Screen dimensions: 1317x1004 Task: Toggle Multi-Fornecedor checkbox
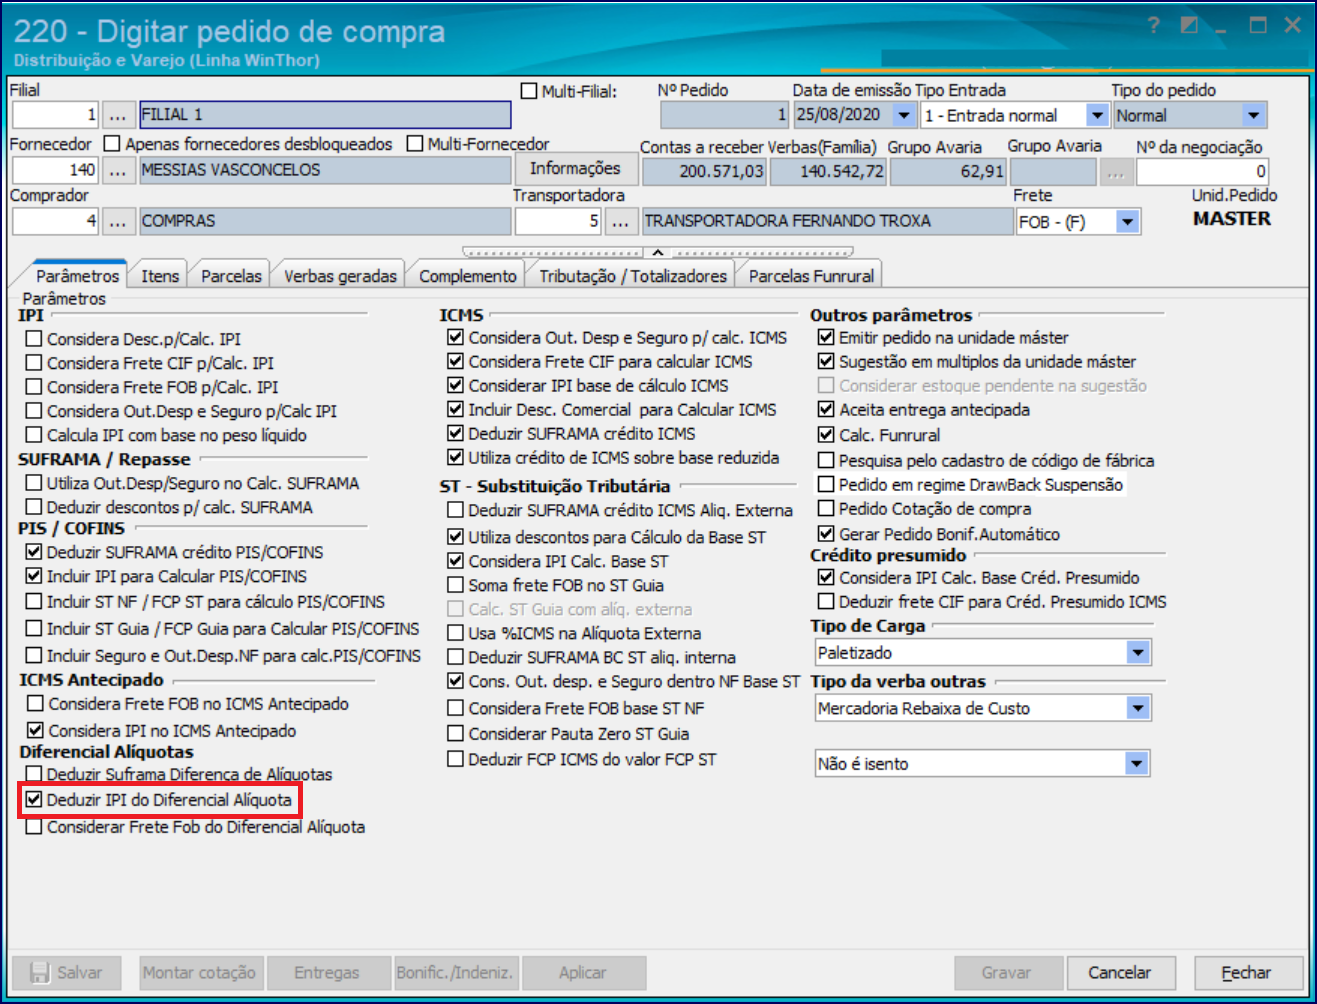tap(415, 144)
